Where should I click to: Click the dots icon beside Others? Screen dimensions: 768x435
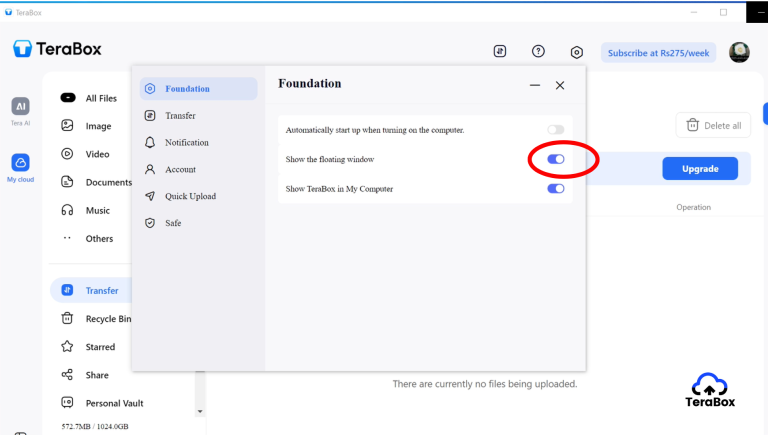coord(67,238)
